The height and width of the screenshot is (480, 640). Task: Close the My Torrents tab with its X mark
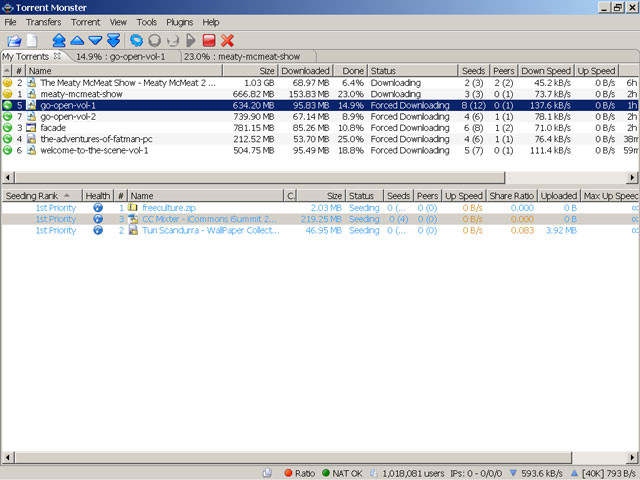pos(57,56)
